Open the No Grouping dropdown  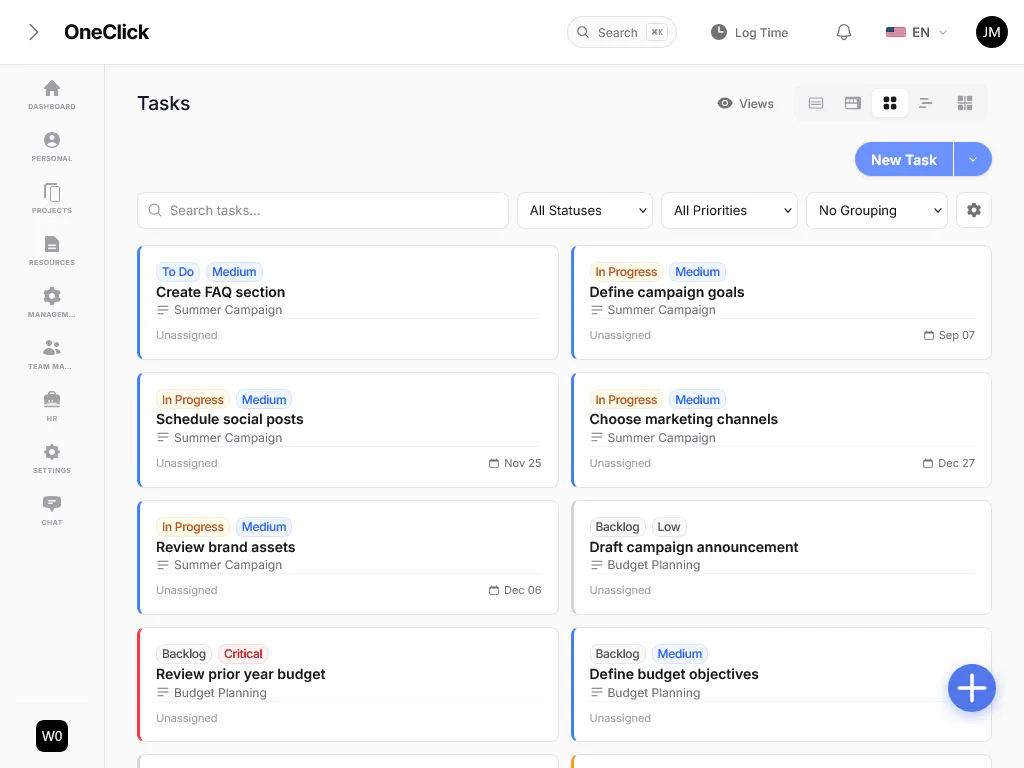pos(876,210)
